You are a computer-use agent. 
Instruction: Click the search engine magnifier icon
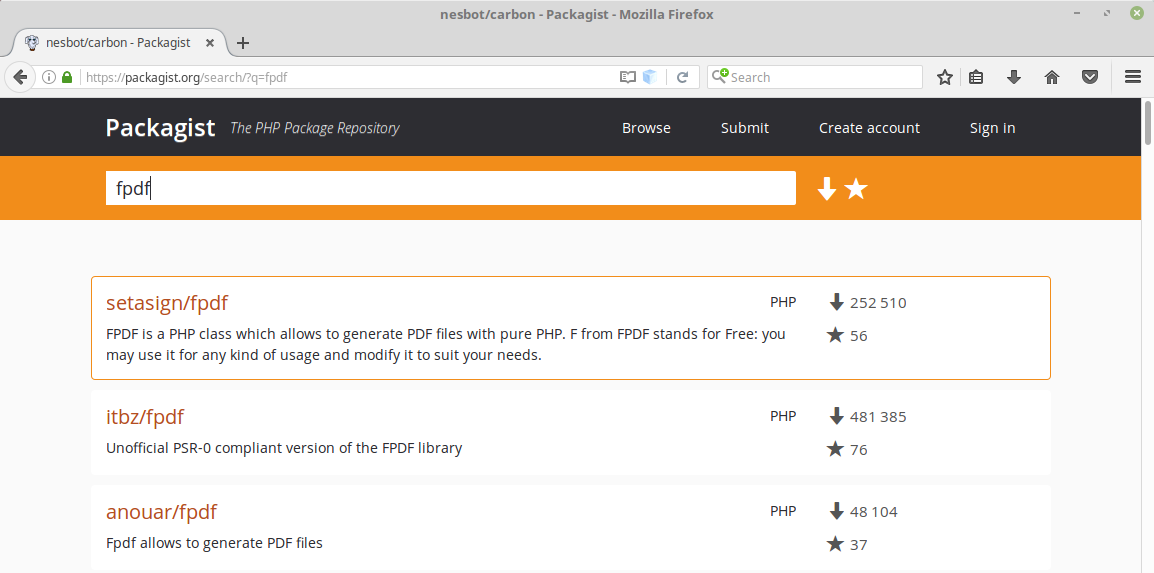pos(720,76)
